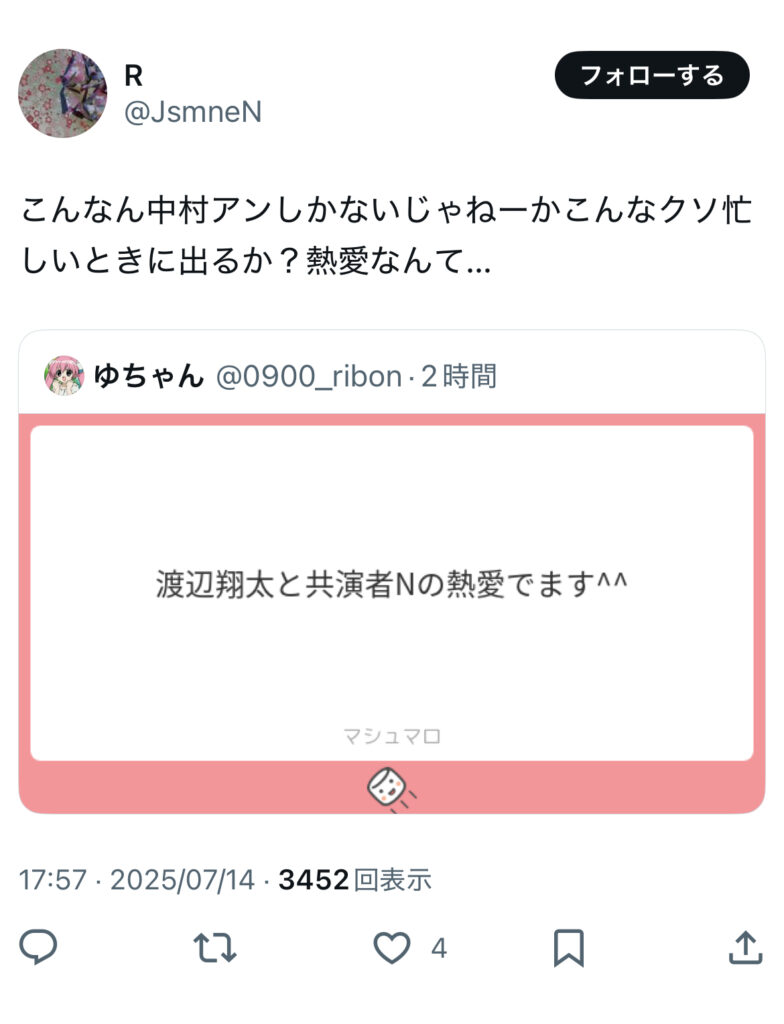
Task: Click the marshmallow mascot icon
Action: 391,790
